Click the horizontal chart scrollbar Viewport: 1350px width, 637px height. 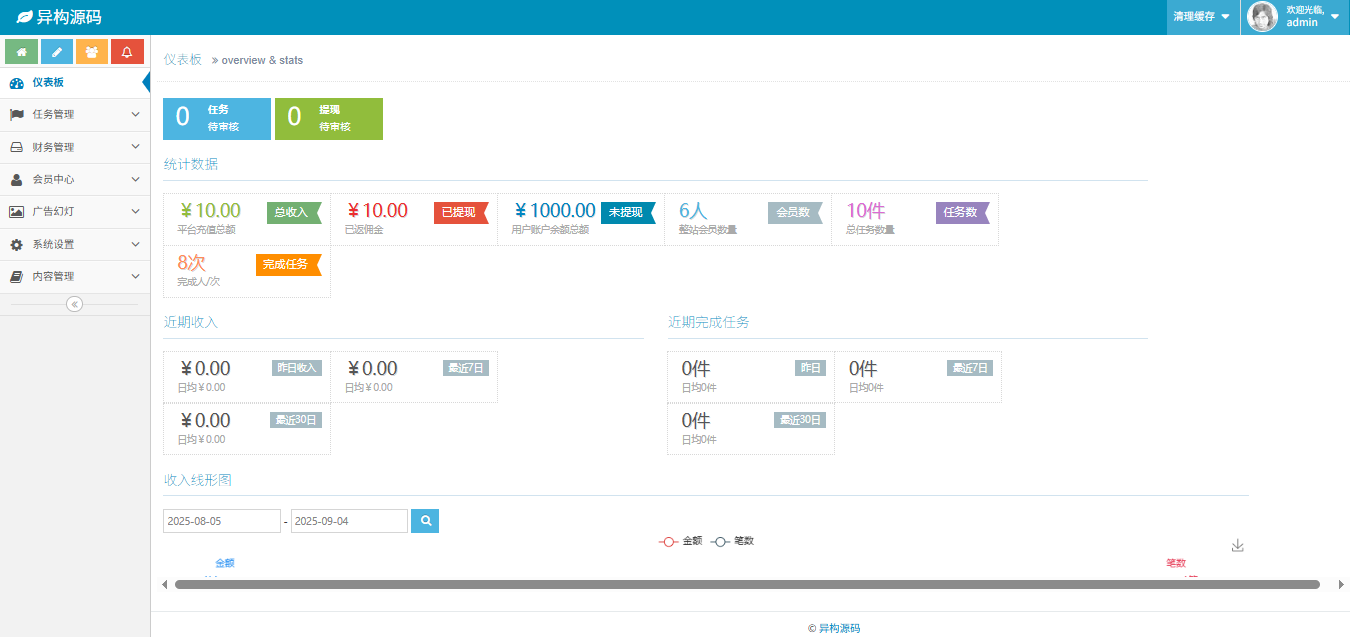click(x=746, y=584)
